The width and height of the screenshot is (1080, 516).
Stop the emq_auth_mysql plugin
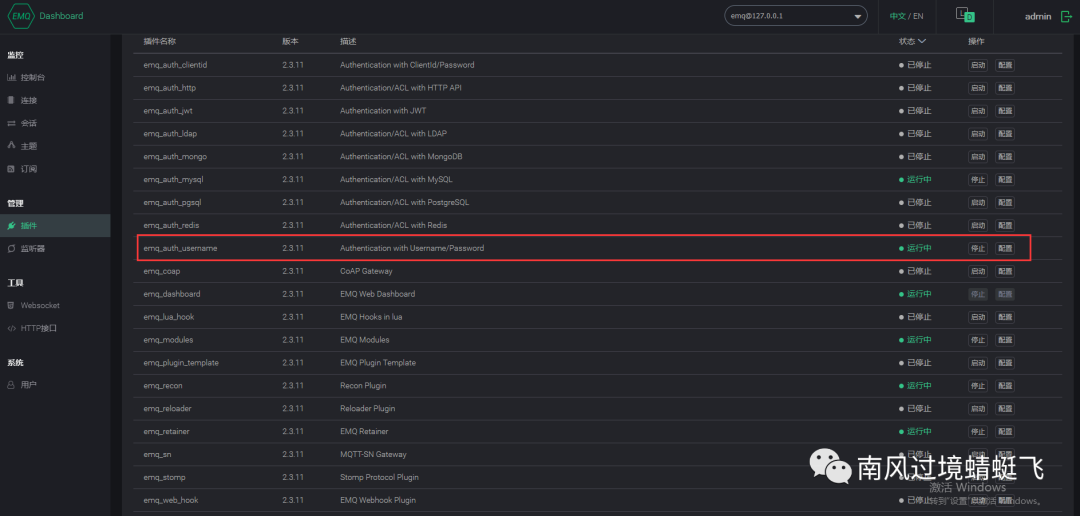coord(977,179)
